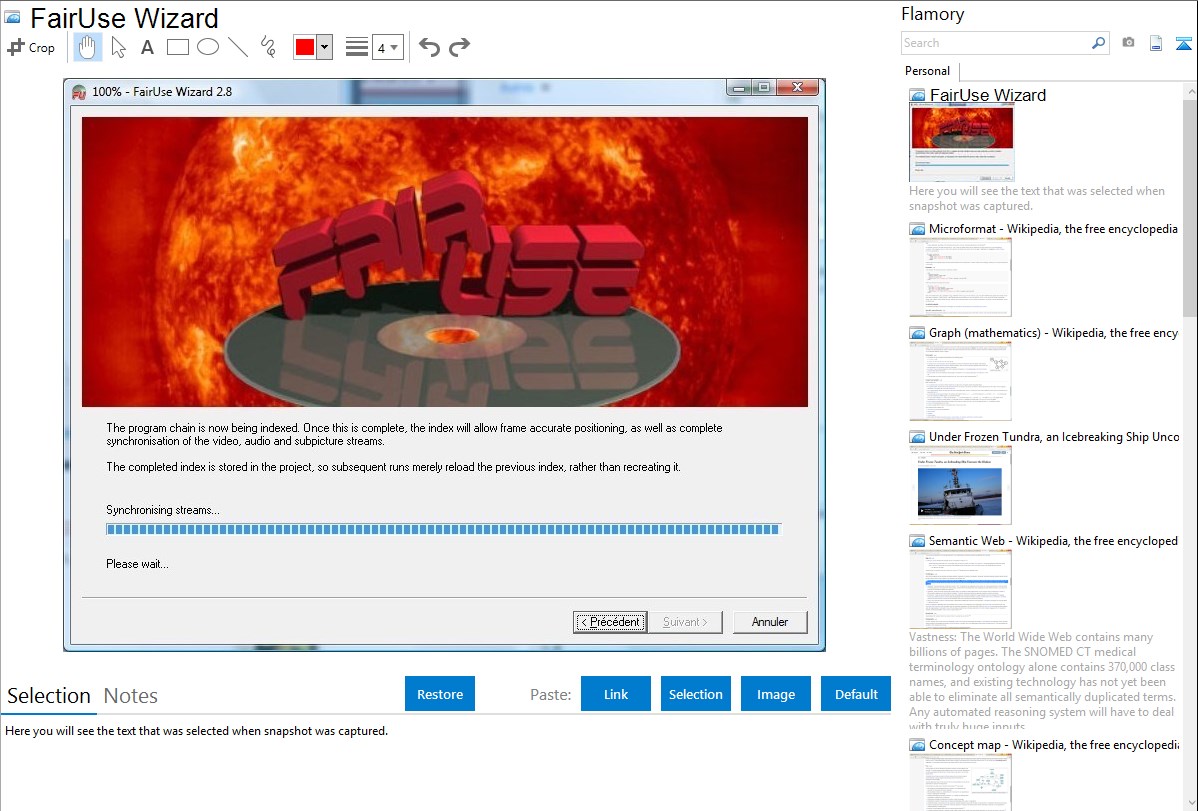Click the Synchronising streams progress bar
The width and height of the screenshot is (1198, 811).
(443, 529)
